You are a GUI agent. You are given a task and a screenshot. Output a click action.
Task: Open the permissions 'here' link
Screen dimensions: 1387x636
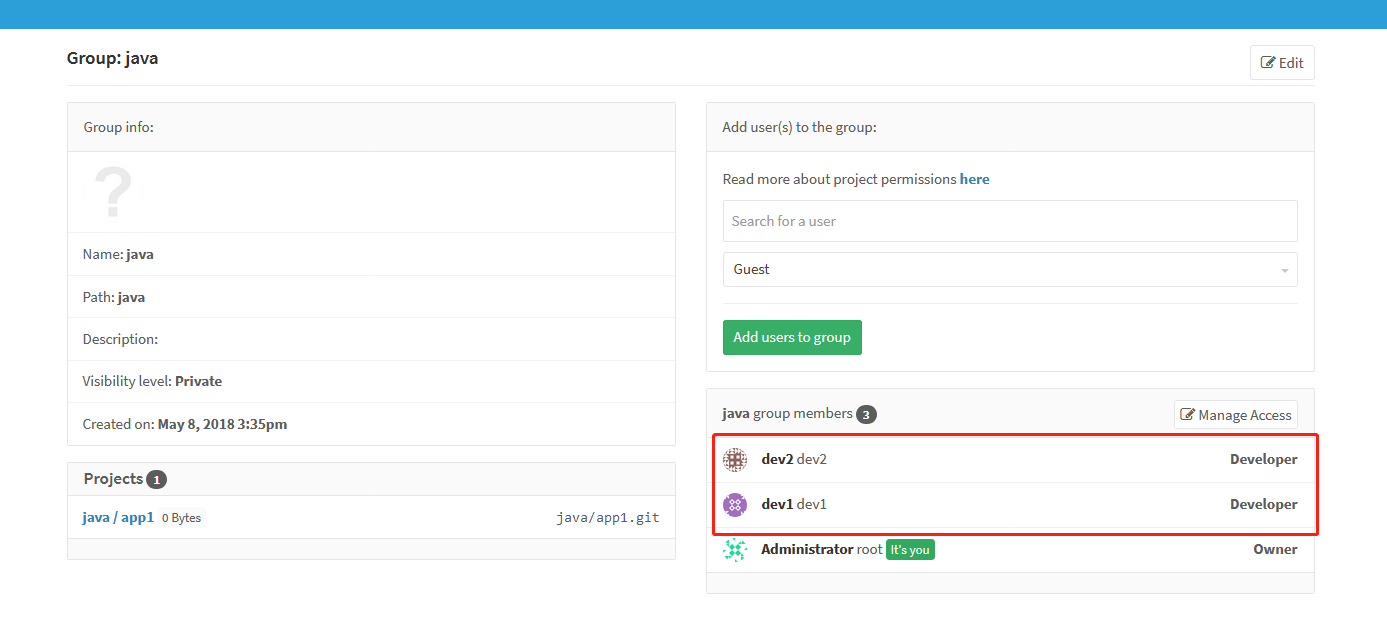pyautogui.click(x=975, y=179)
